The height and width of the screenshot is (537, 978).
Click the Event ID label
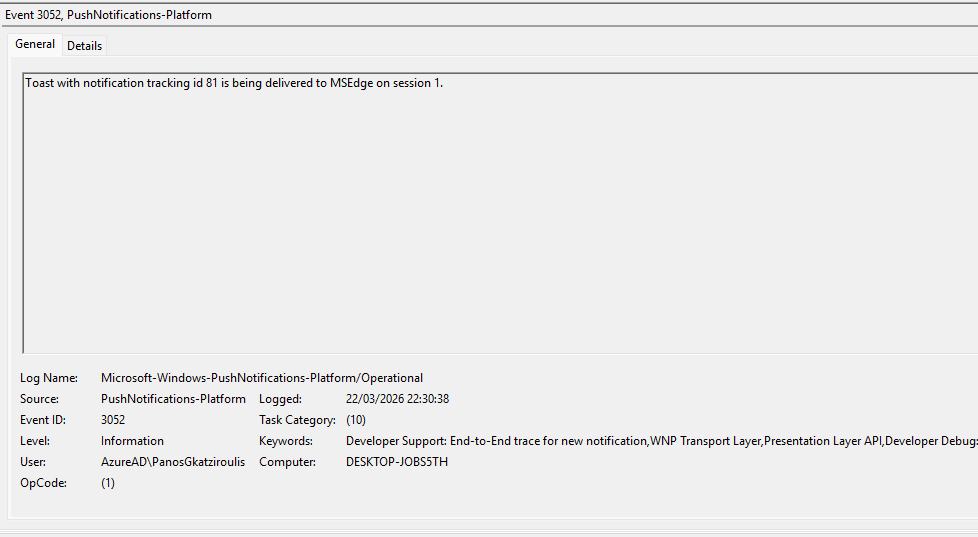43,420
